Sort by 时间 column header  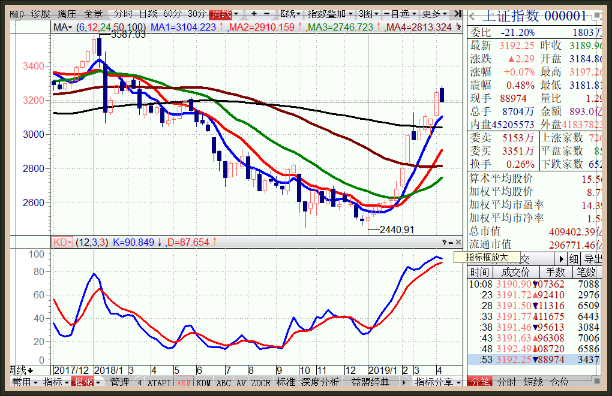point(480,272)
